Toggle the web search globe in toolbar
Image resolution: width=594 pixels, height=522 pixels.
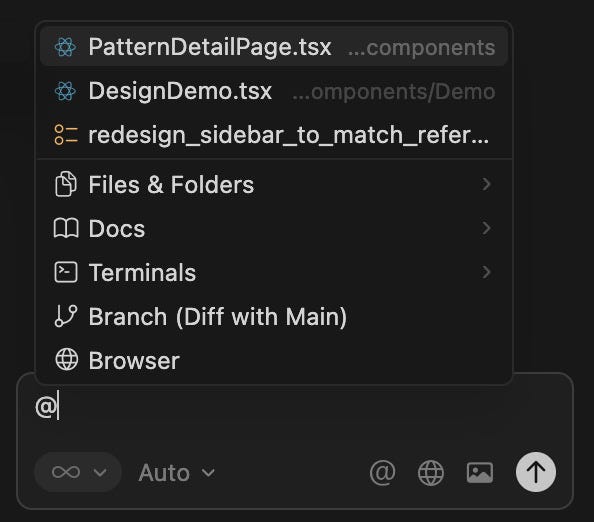click(431, 473)
